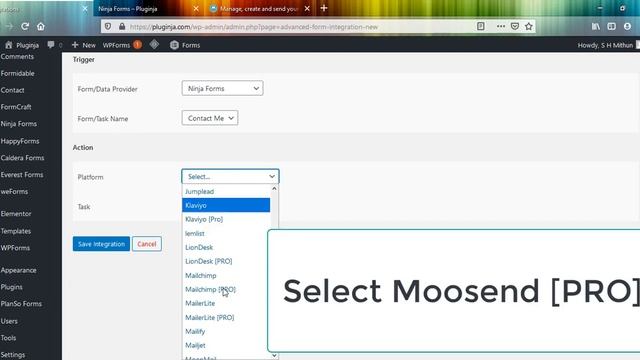Open the Pluginja site home in admin bar
The height and width of the screenshot is (360, 640).
coord(22,45)
